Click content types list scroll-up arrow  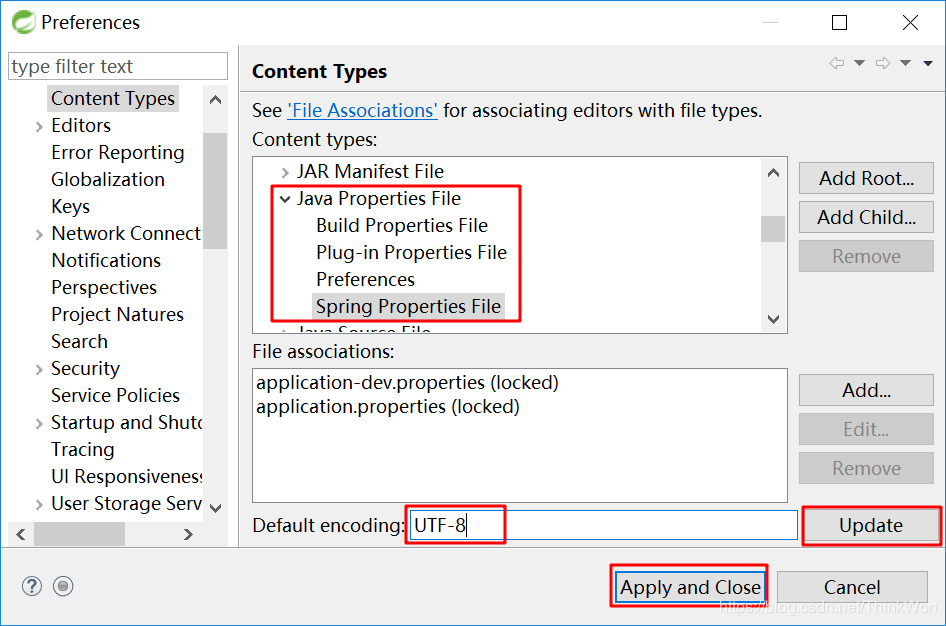click(x=773, y=173)
